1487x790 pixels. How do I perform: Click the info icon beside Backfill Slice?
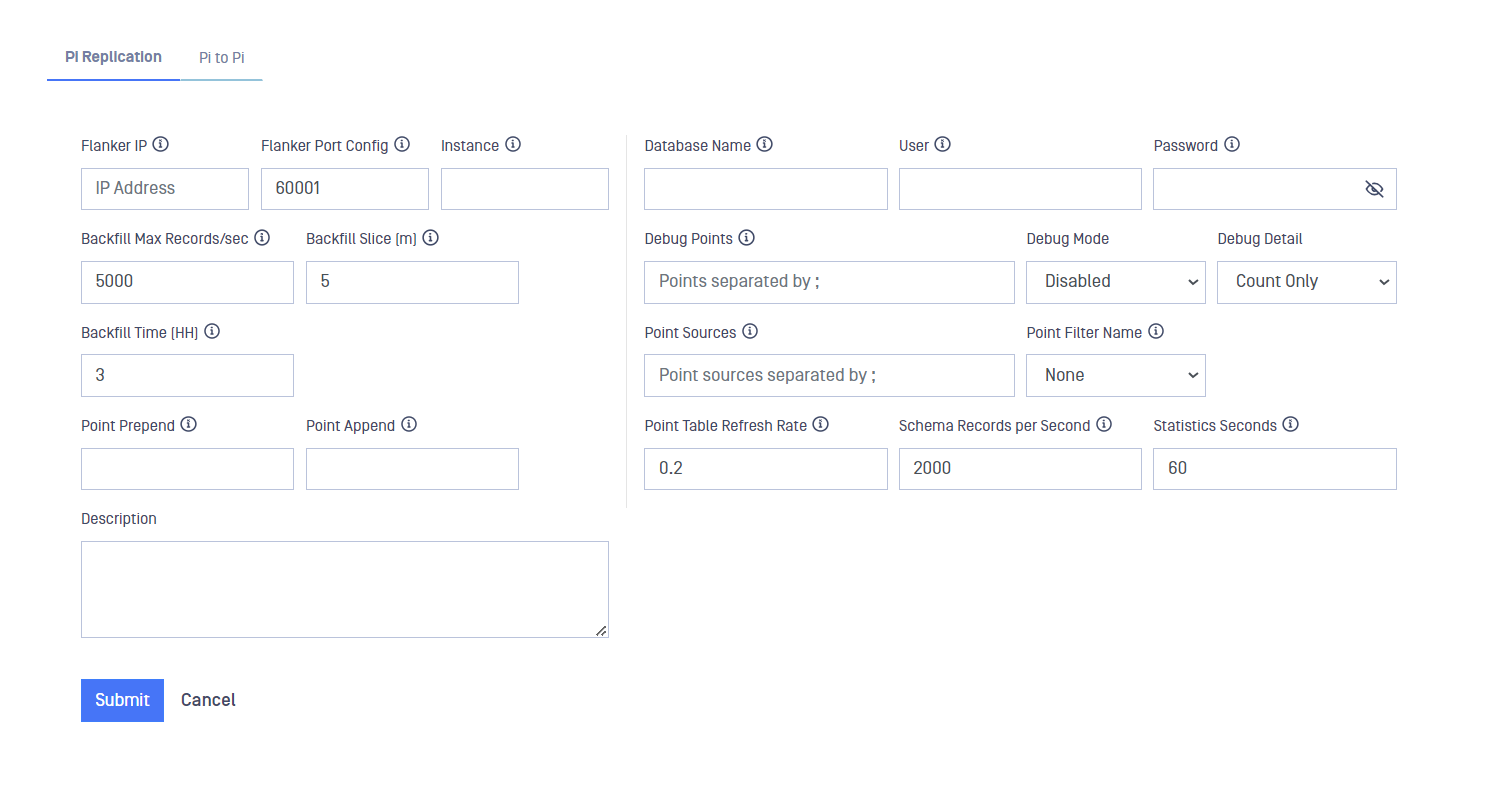coord(431,238)
